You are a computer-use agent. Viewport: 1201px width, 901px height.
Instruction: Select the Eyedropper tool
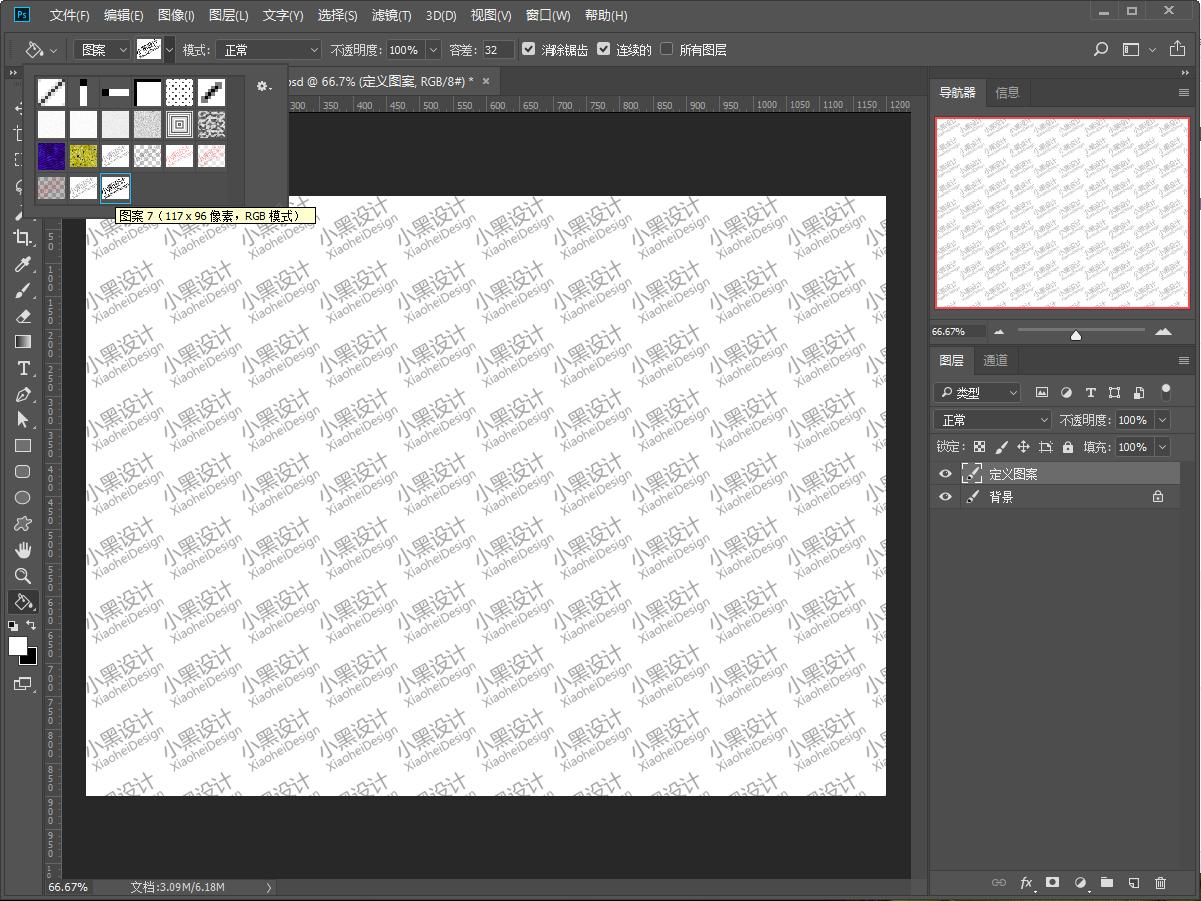pos(23,264)
